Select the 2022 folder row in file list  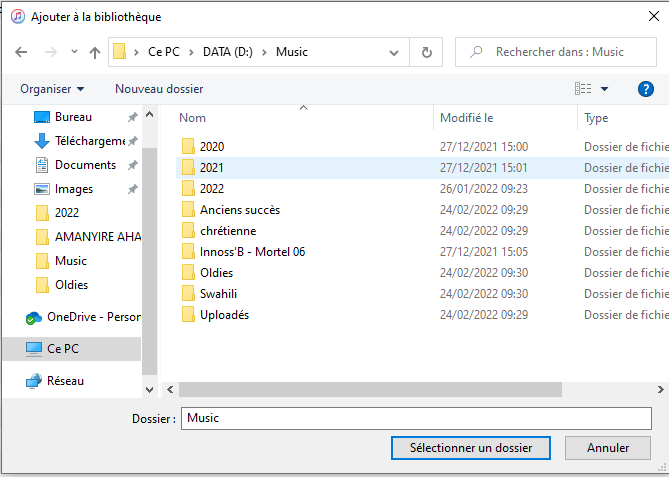coord(422,189)
